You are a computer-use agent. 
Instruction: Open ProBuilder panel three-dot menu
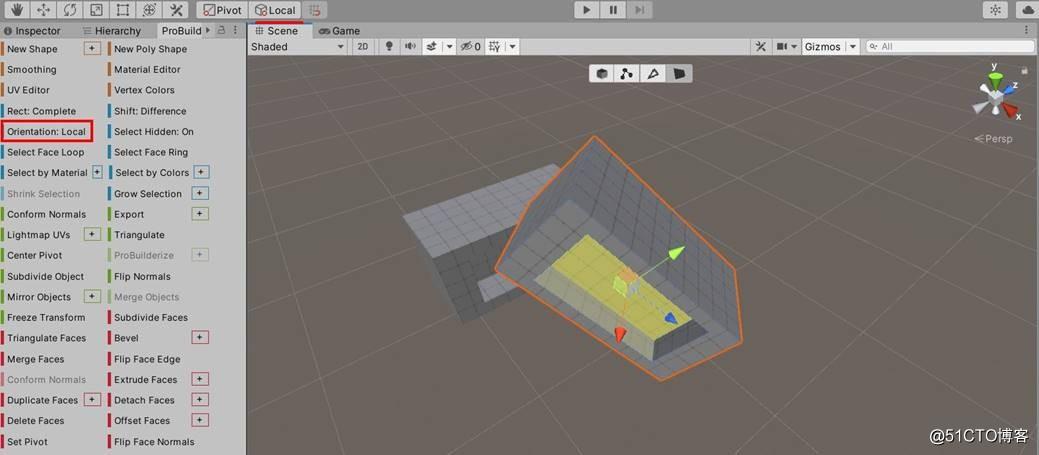click(235, 30)
